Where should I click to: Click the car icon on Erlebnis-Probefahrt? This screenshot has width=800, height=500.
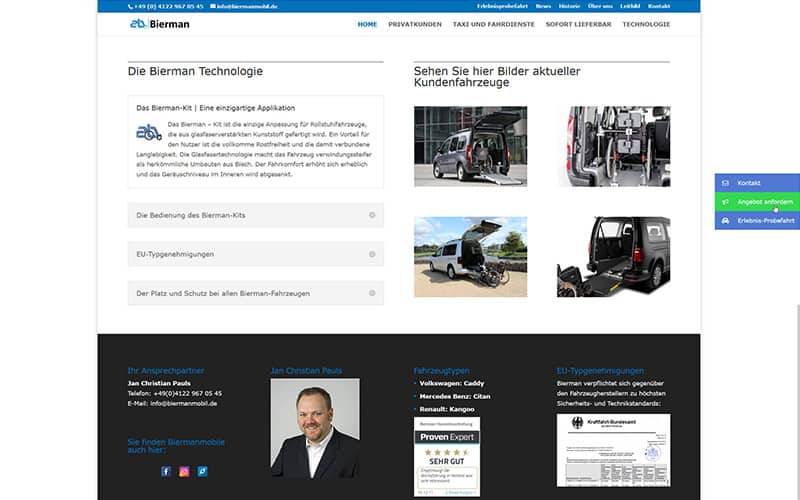[726, 221]
